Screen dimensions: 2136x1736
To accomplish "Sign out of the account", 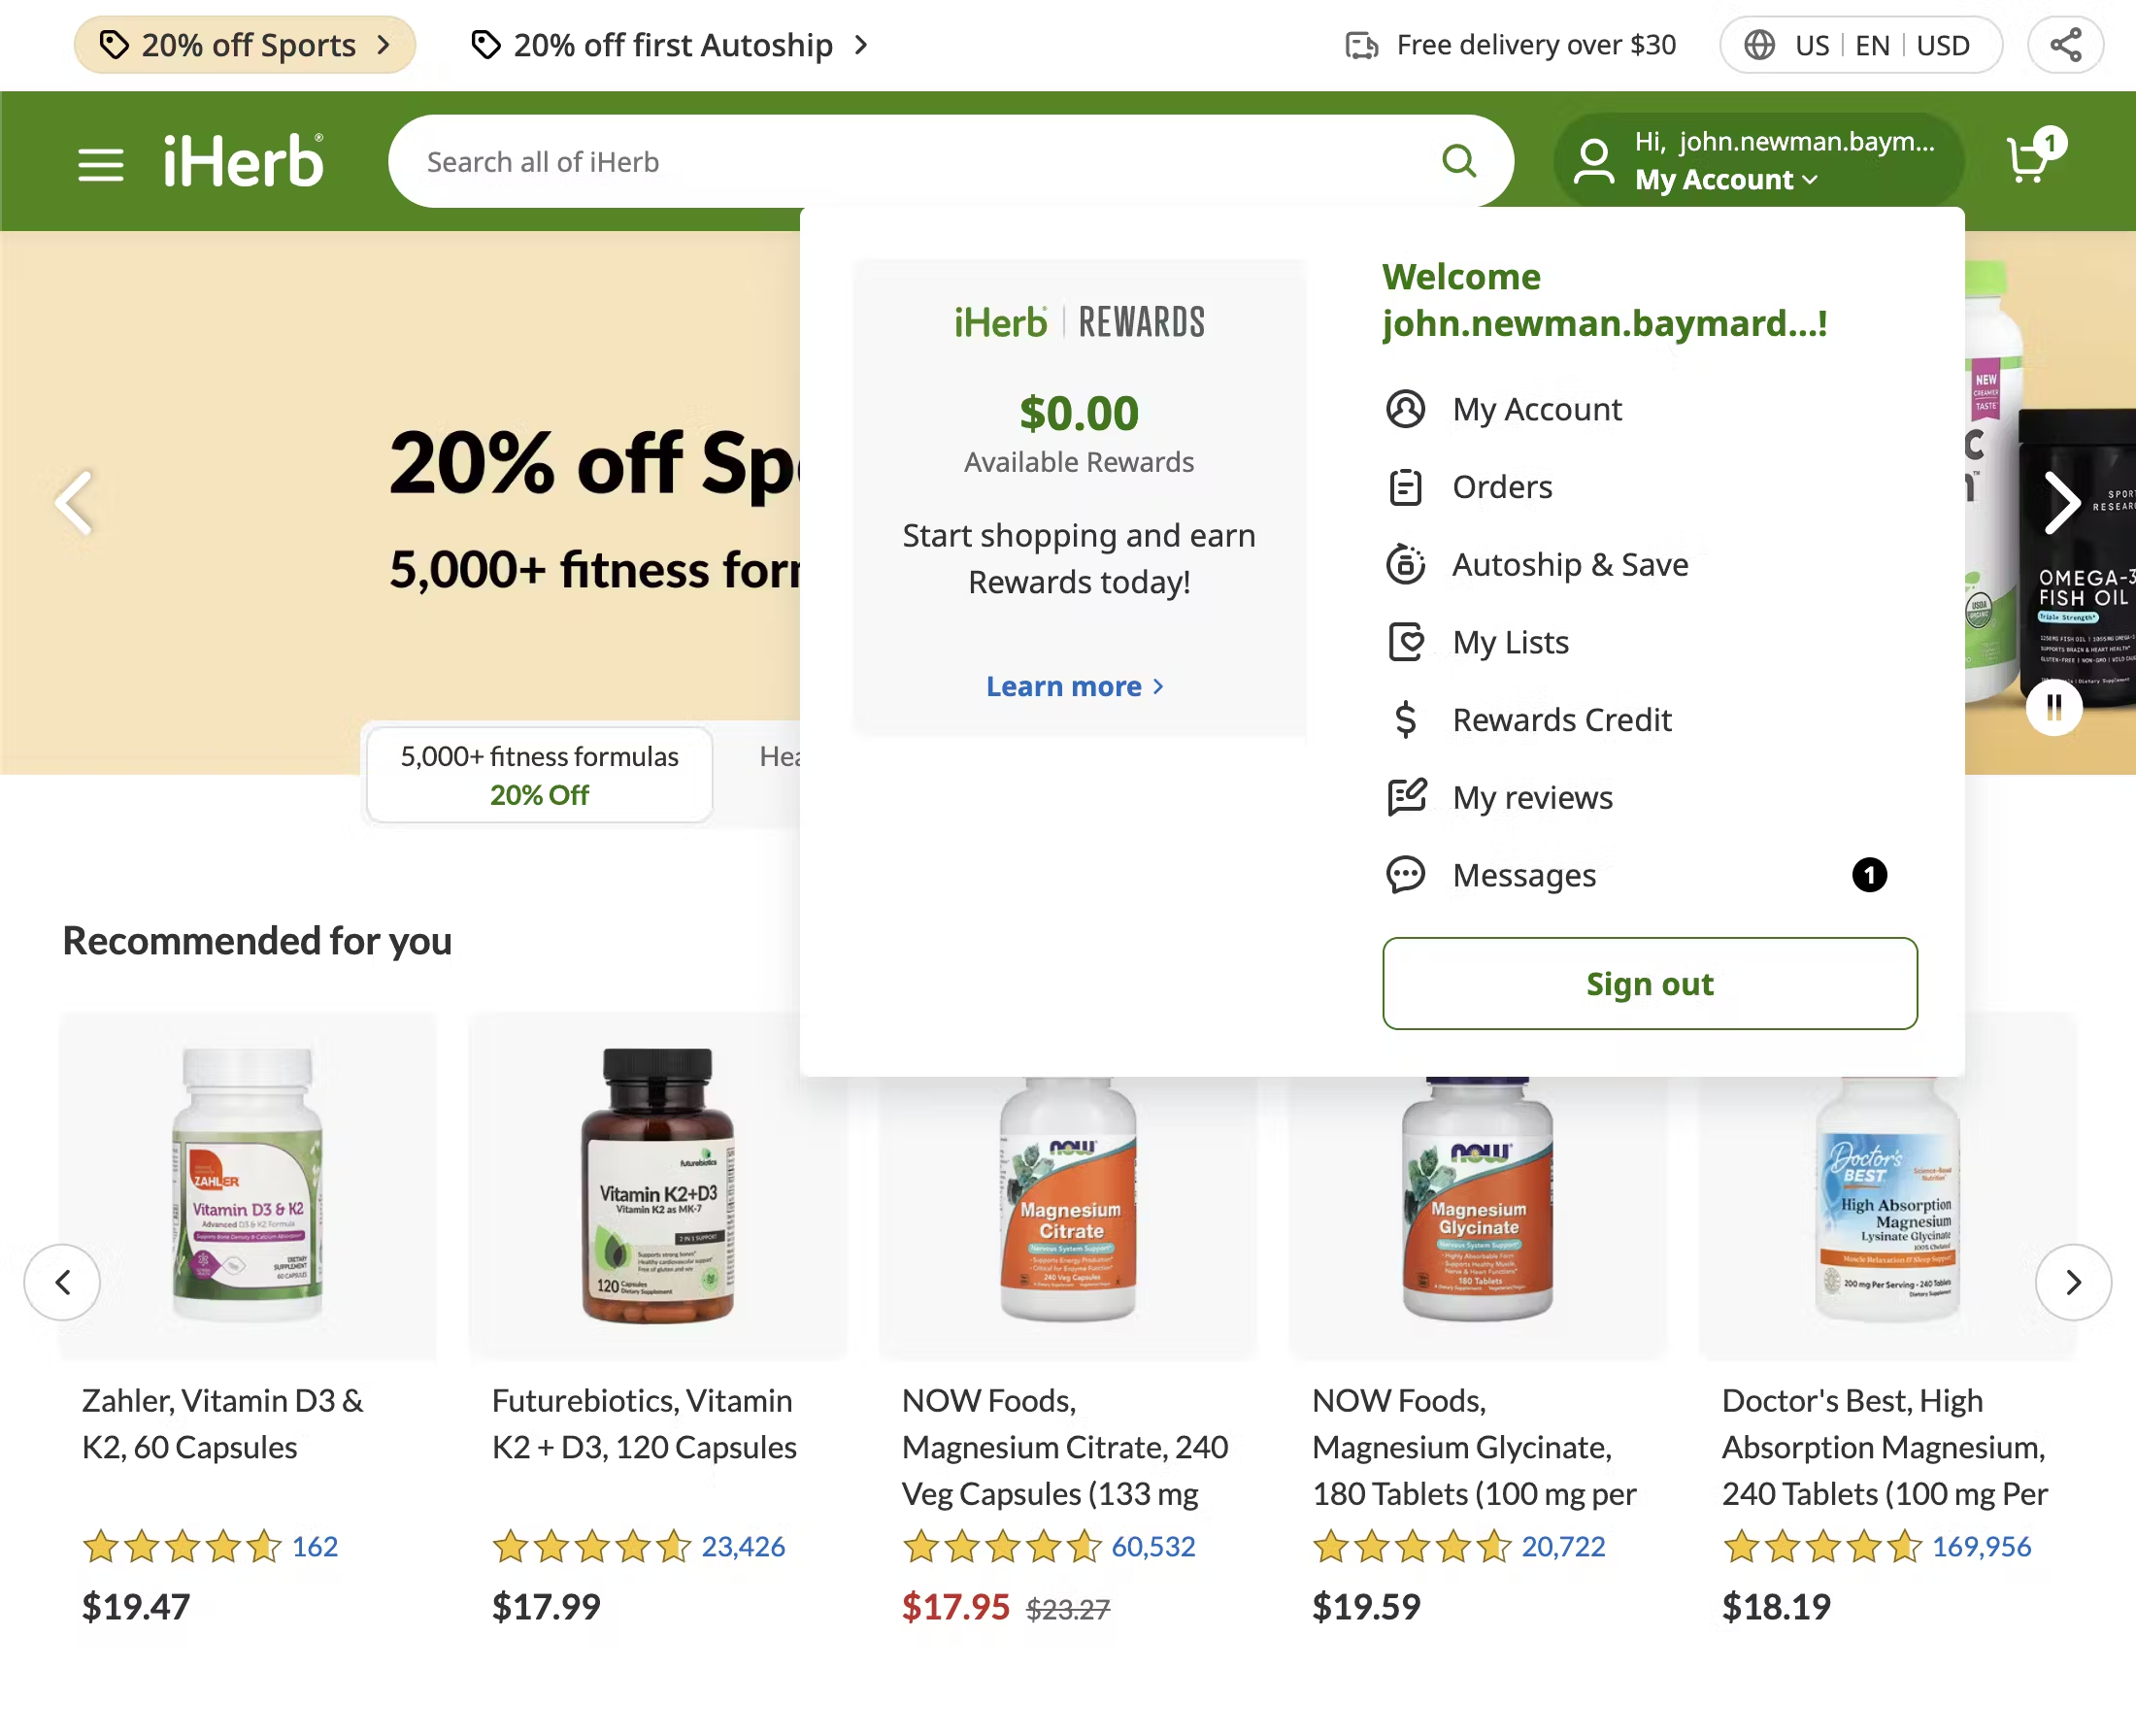I will [1649, 983].
